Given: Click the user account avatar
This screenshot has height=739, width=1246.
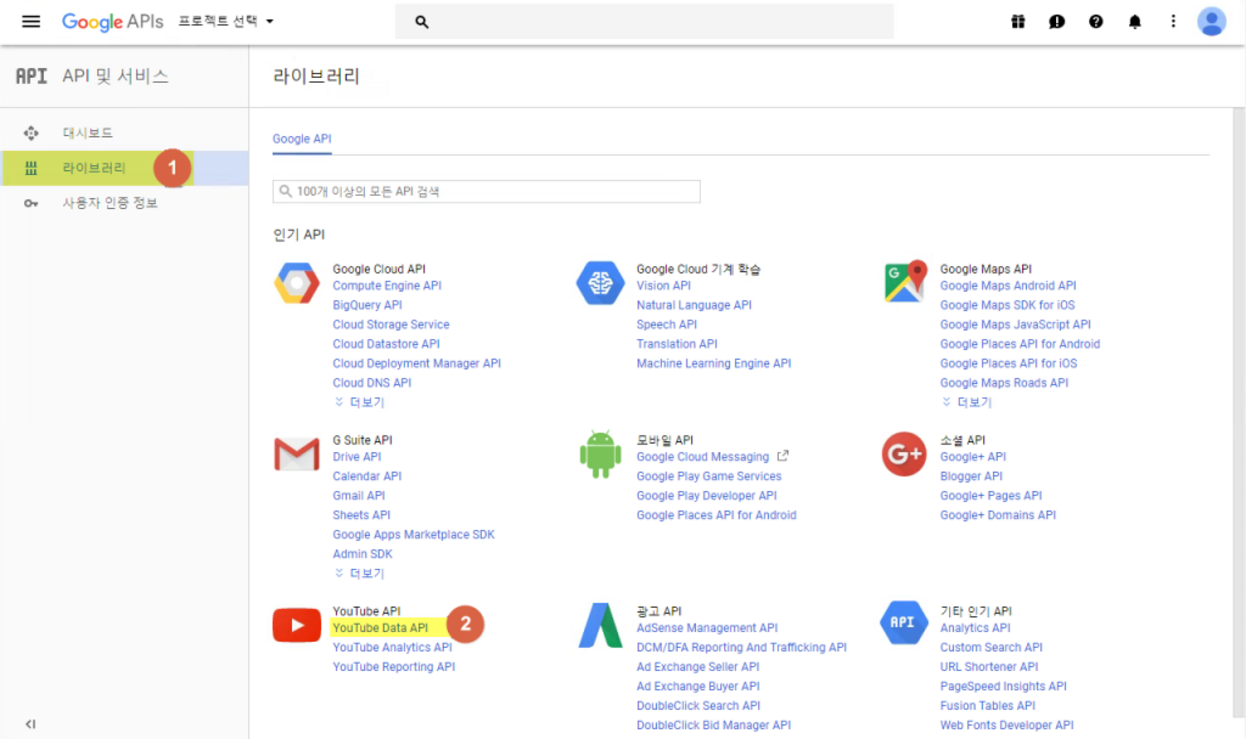Looking at the screenshot, I should pyautogui.click(x=1211, y=22).
